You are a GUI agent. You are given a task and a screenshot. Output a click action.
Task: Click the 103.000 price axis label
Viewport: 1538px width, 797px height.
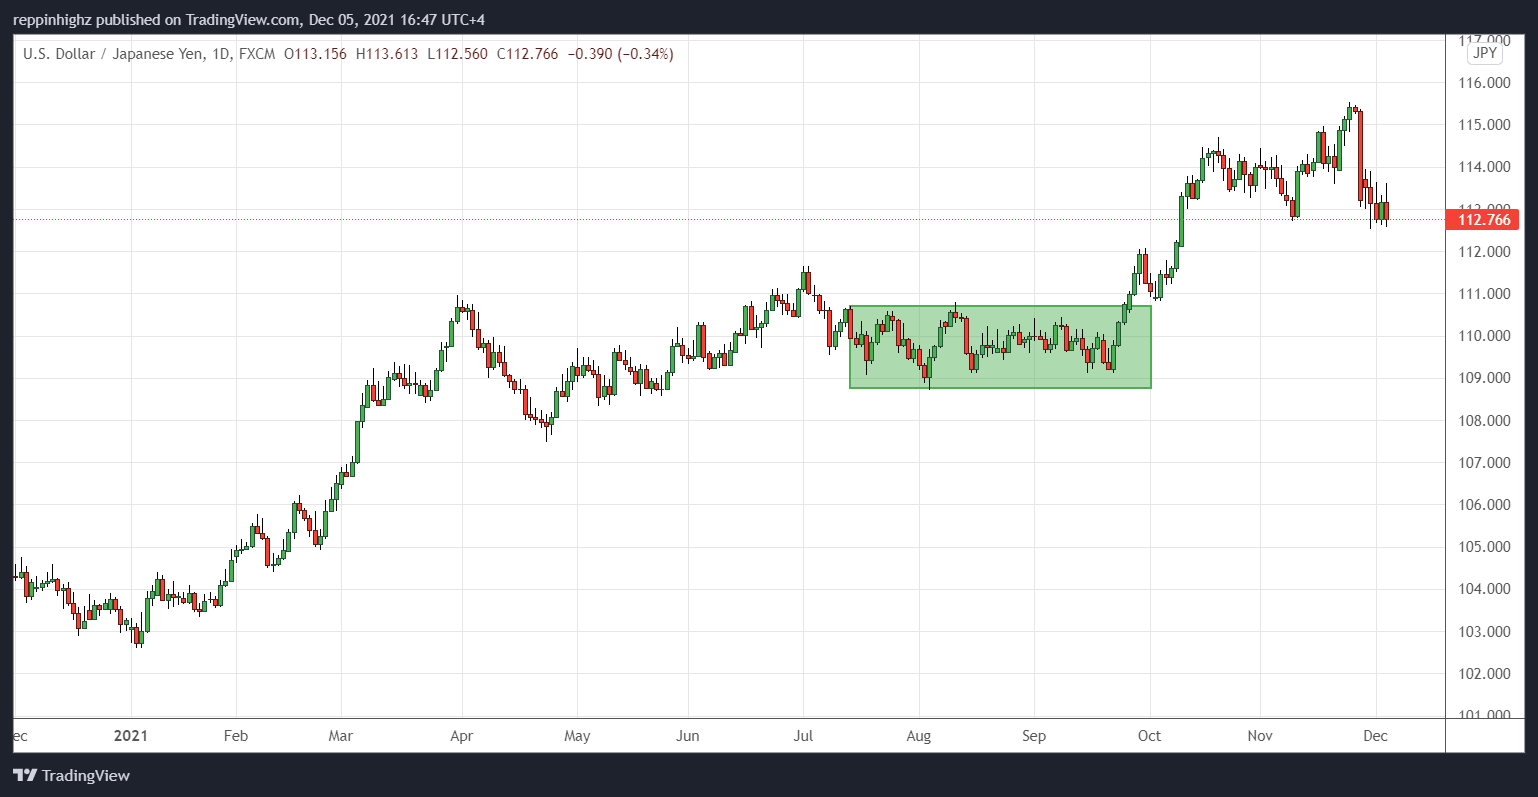click(1484, 632)
